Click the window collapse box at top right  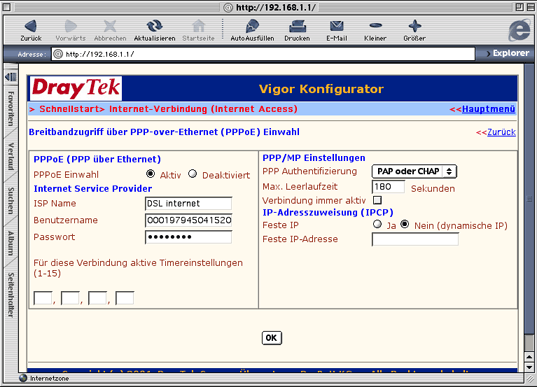pyautogui.click(x=530, y=7)
